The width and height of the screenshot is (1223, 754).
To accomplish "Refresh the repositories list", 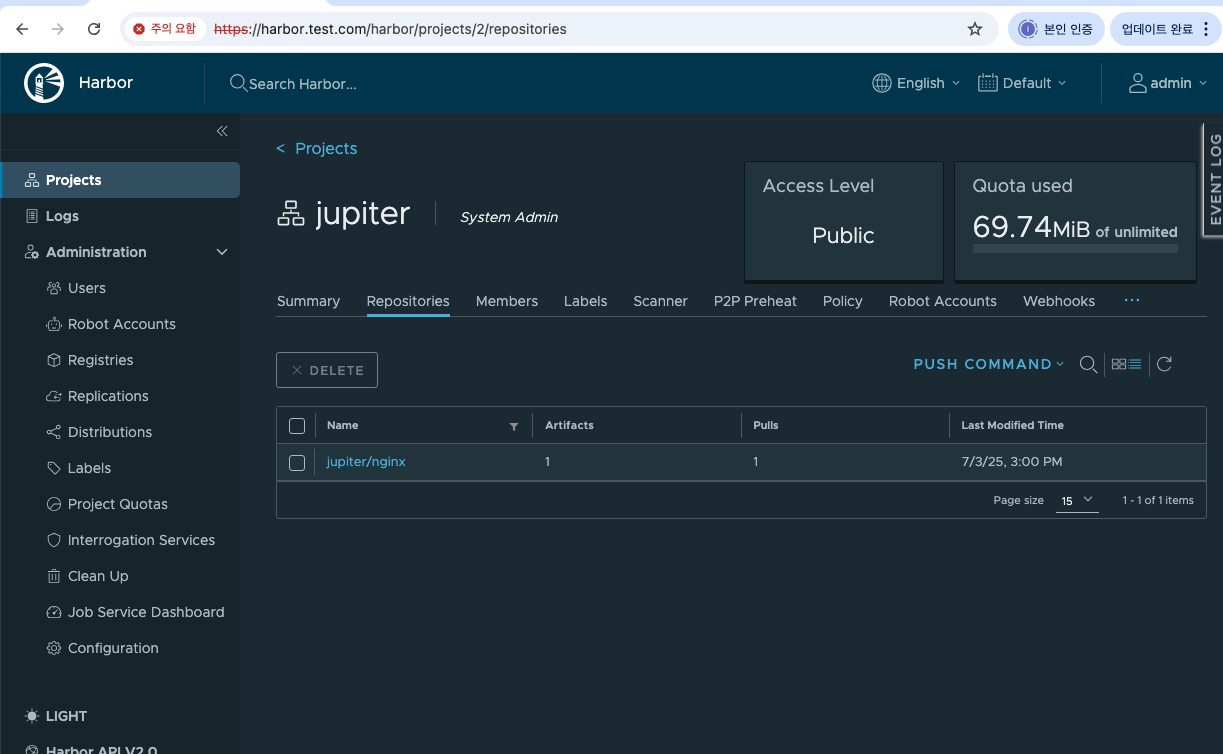I will coord(1164,364).
